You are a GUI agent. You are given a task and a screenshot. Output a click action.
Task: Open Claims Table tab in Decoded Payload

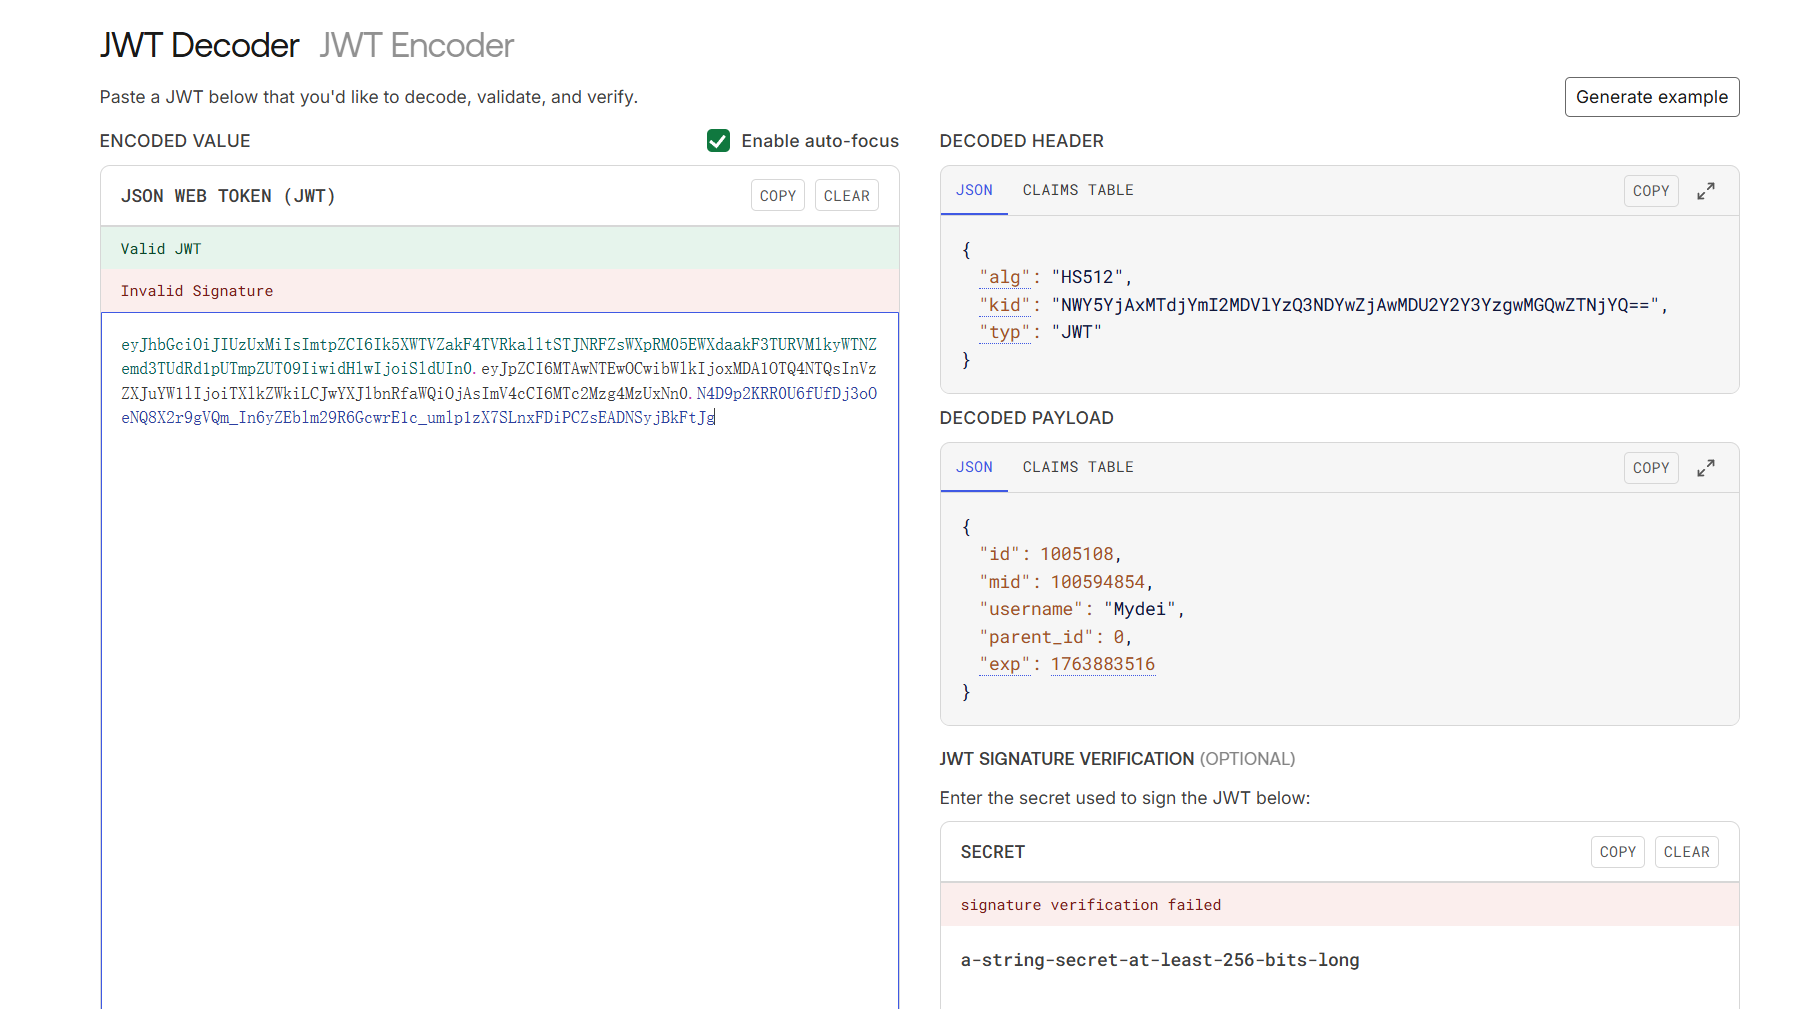[x=1077, y=467]
